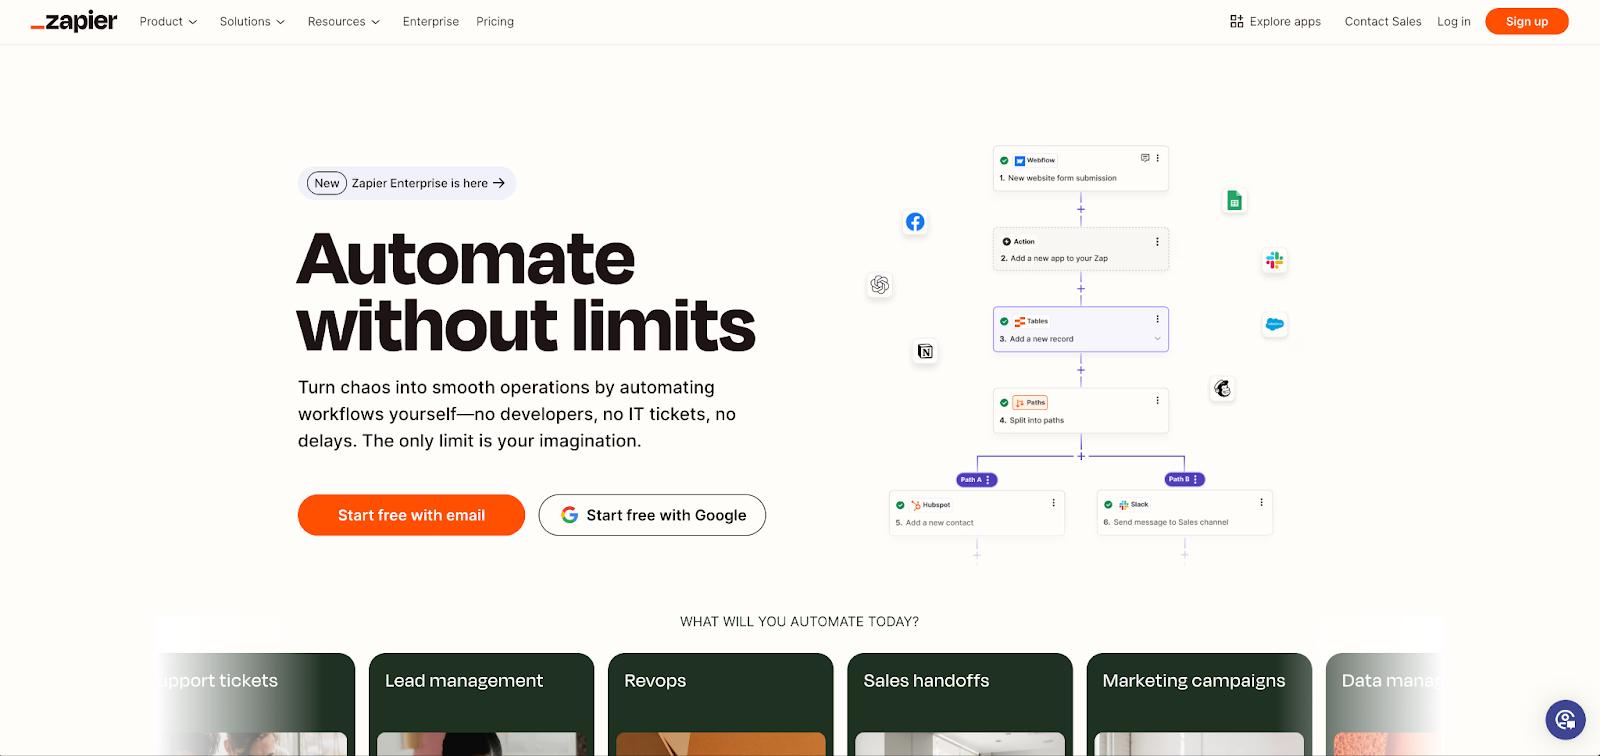Click the Slack icon in step 6
This screenshot has height=756, width=1600.
point(1123,505)
